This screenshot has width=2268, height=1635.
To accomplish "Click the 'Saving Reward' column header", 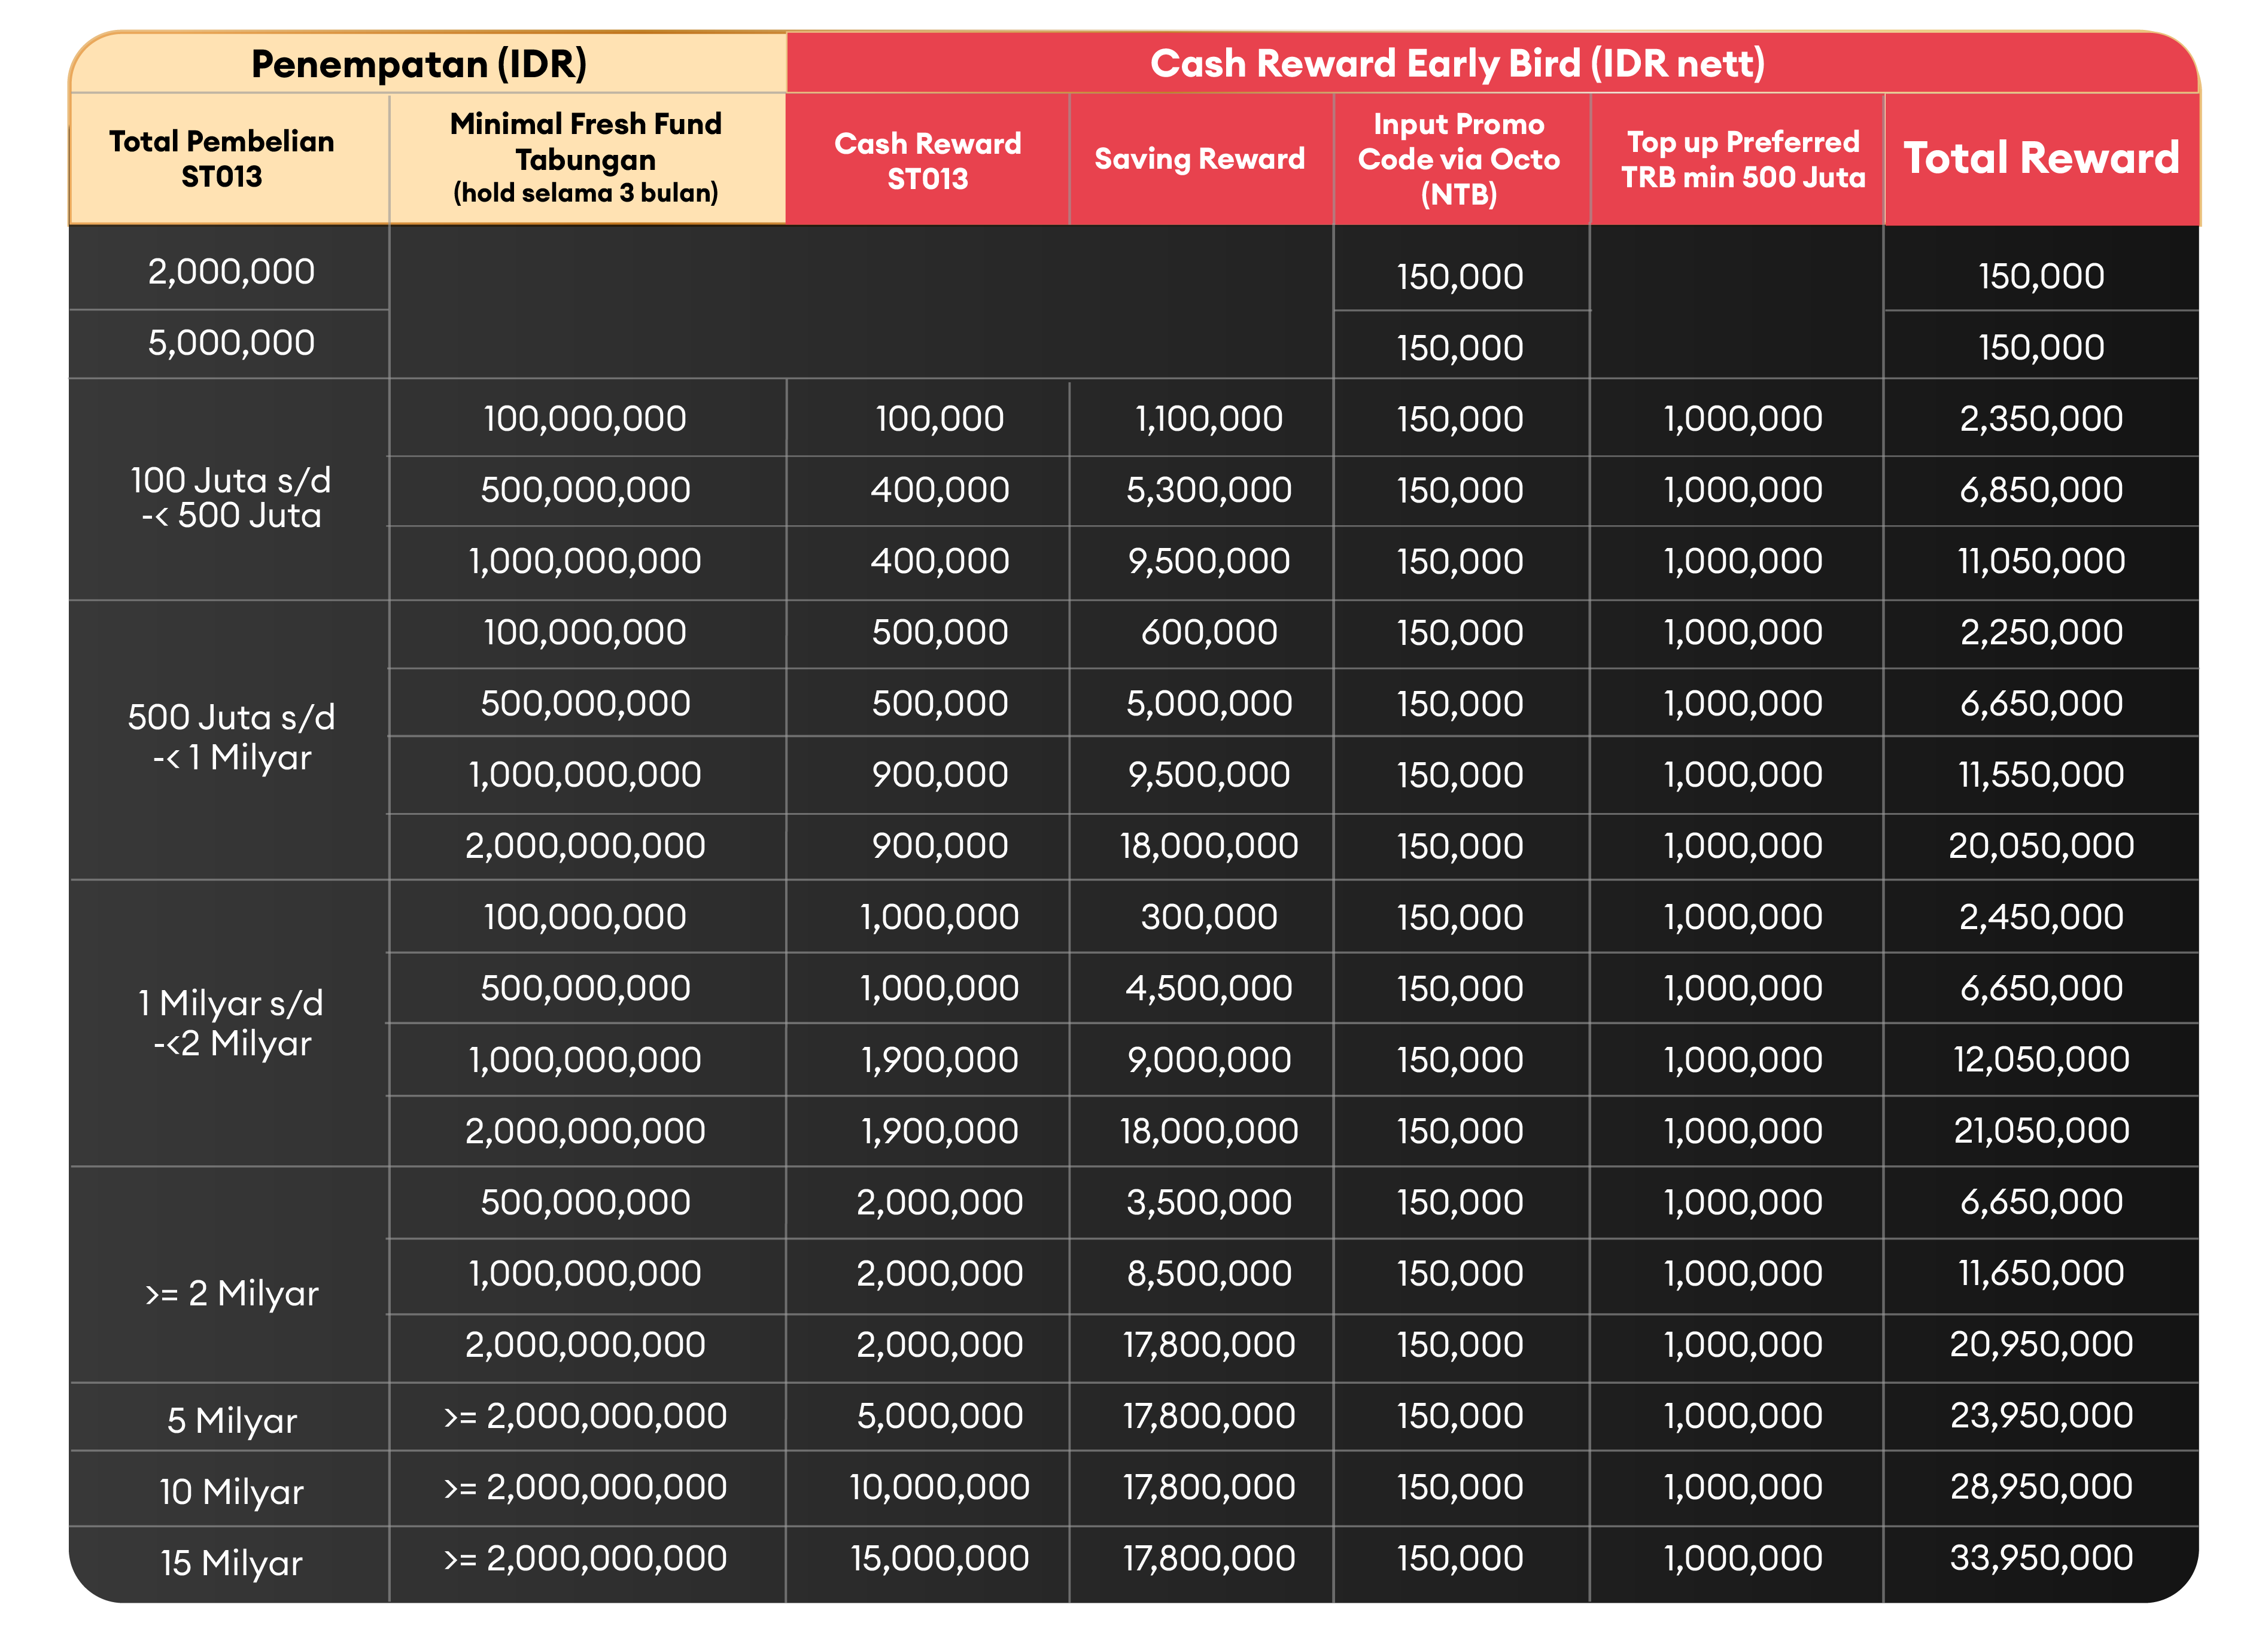I will click(1200, 158).
